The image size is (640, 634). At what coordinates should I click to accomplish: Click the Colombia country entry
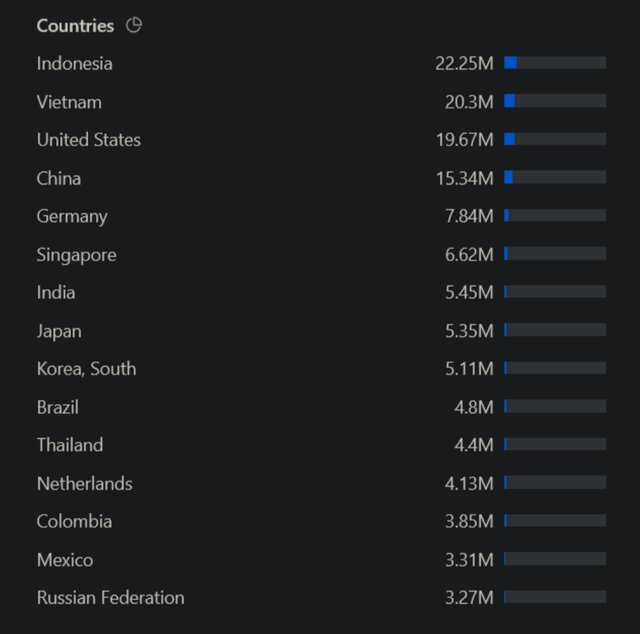(x=74, y=522)
